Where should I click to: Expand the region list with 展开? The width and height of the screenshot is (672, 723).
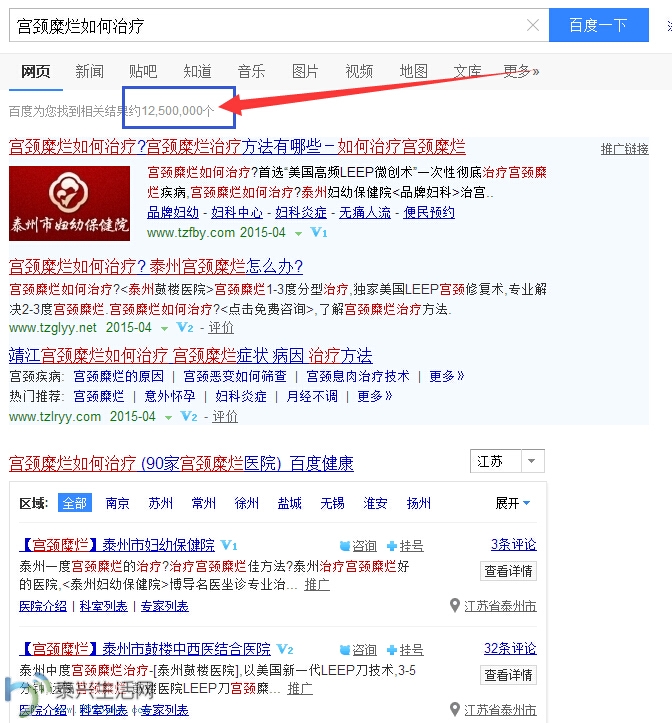(512, 503)
